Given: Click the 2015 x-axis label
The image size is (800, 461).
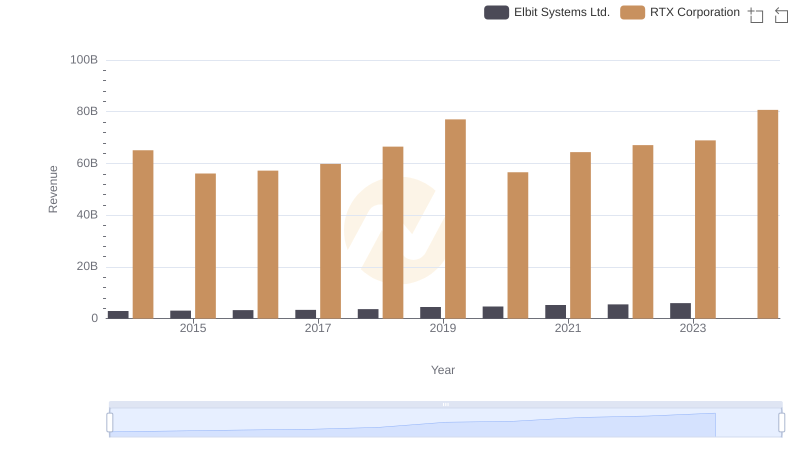Looking at the screenshot, I should pos(193,328).
